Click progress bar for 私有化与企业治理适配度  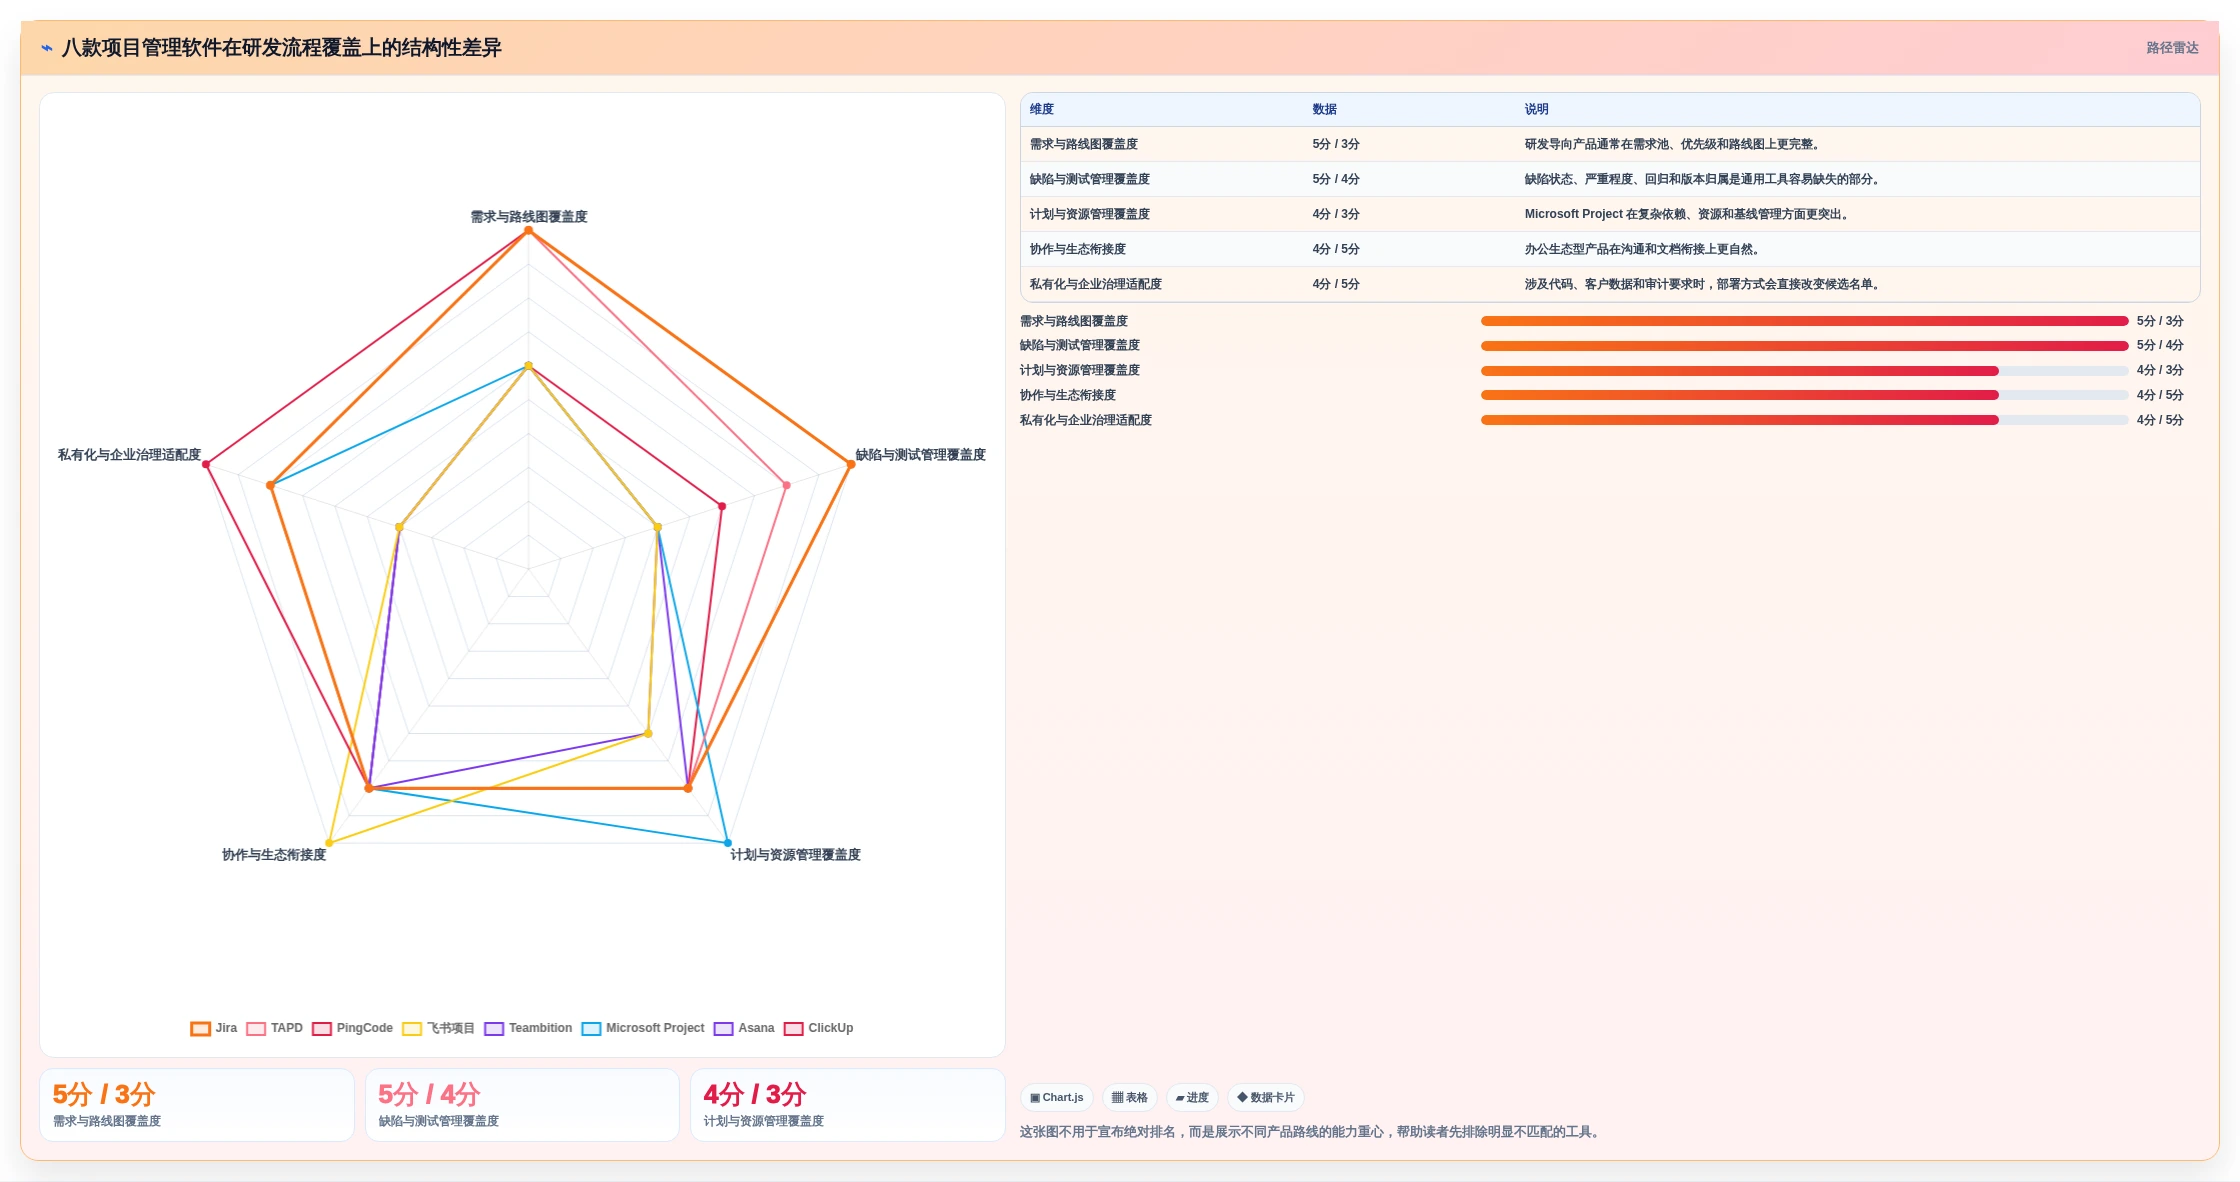tap(1804, 420)
